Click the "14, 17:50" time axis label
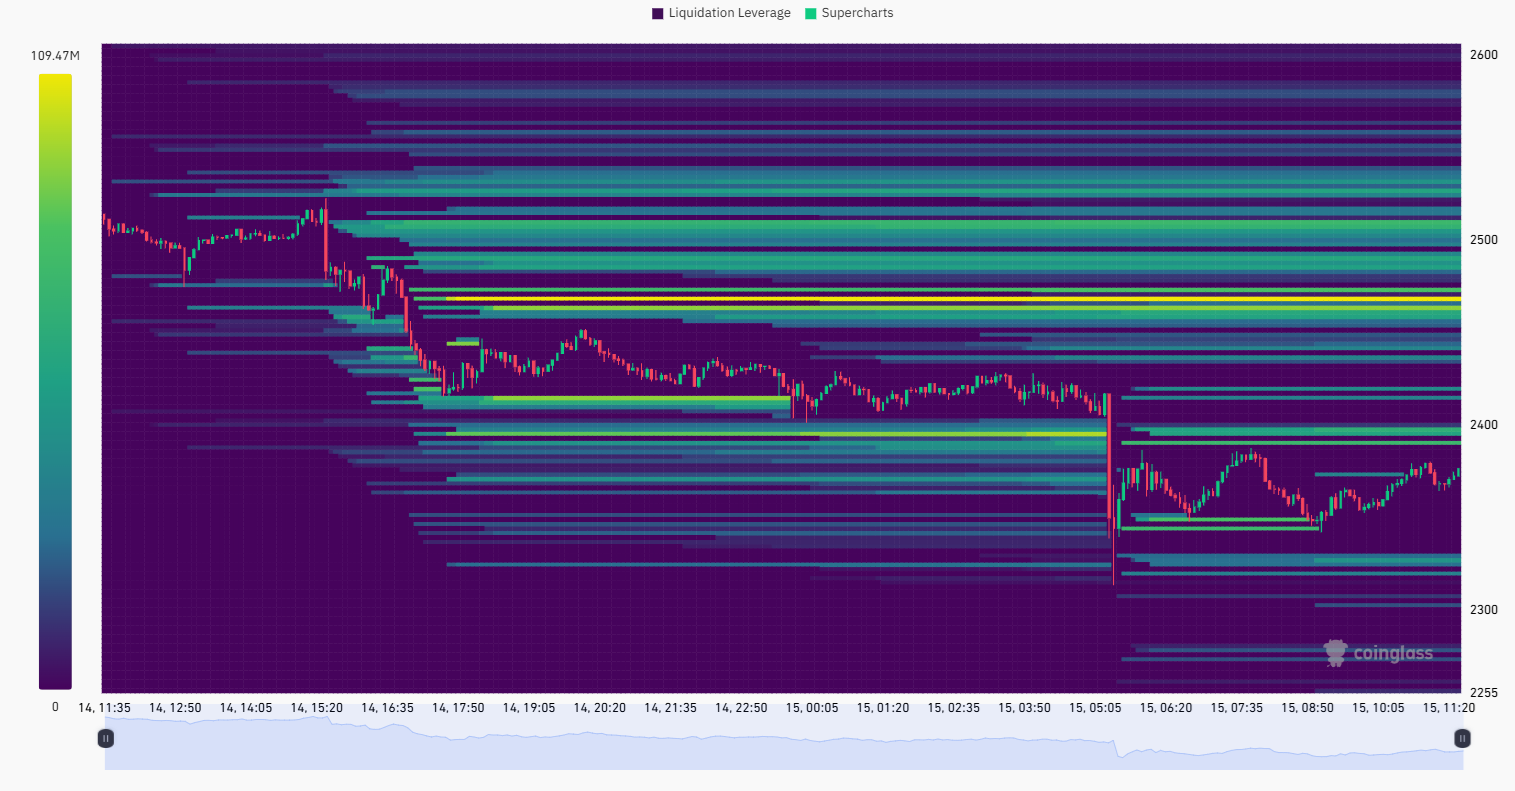This screenshot has height=791, width=1515. coord(458,708)
